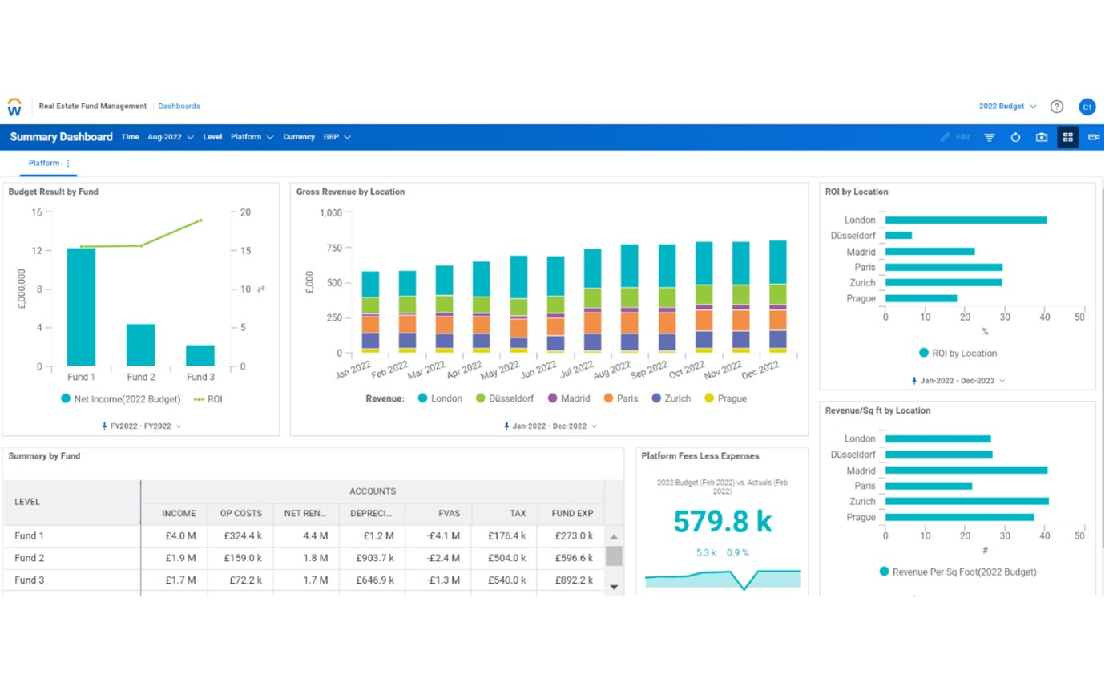Image resolution: width=1104 pixels, height=690 pixels.
Task: Click pin icon beside FY2022 - FY2022
Action: pyautogui.click(x=104, y=426)
